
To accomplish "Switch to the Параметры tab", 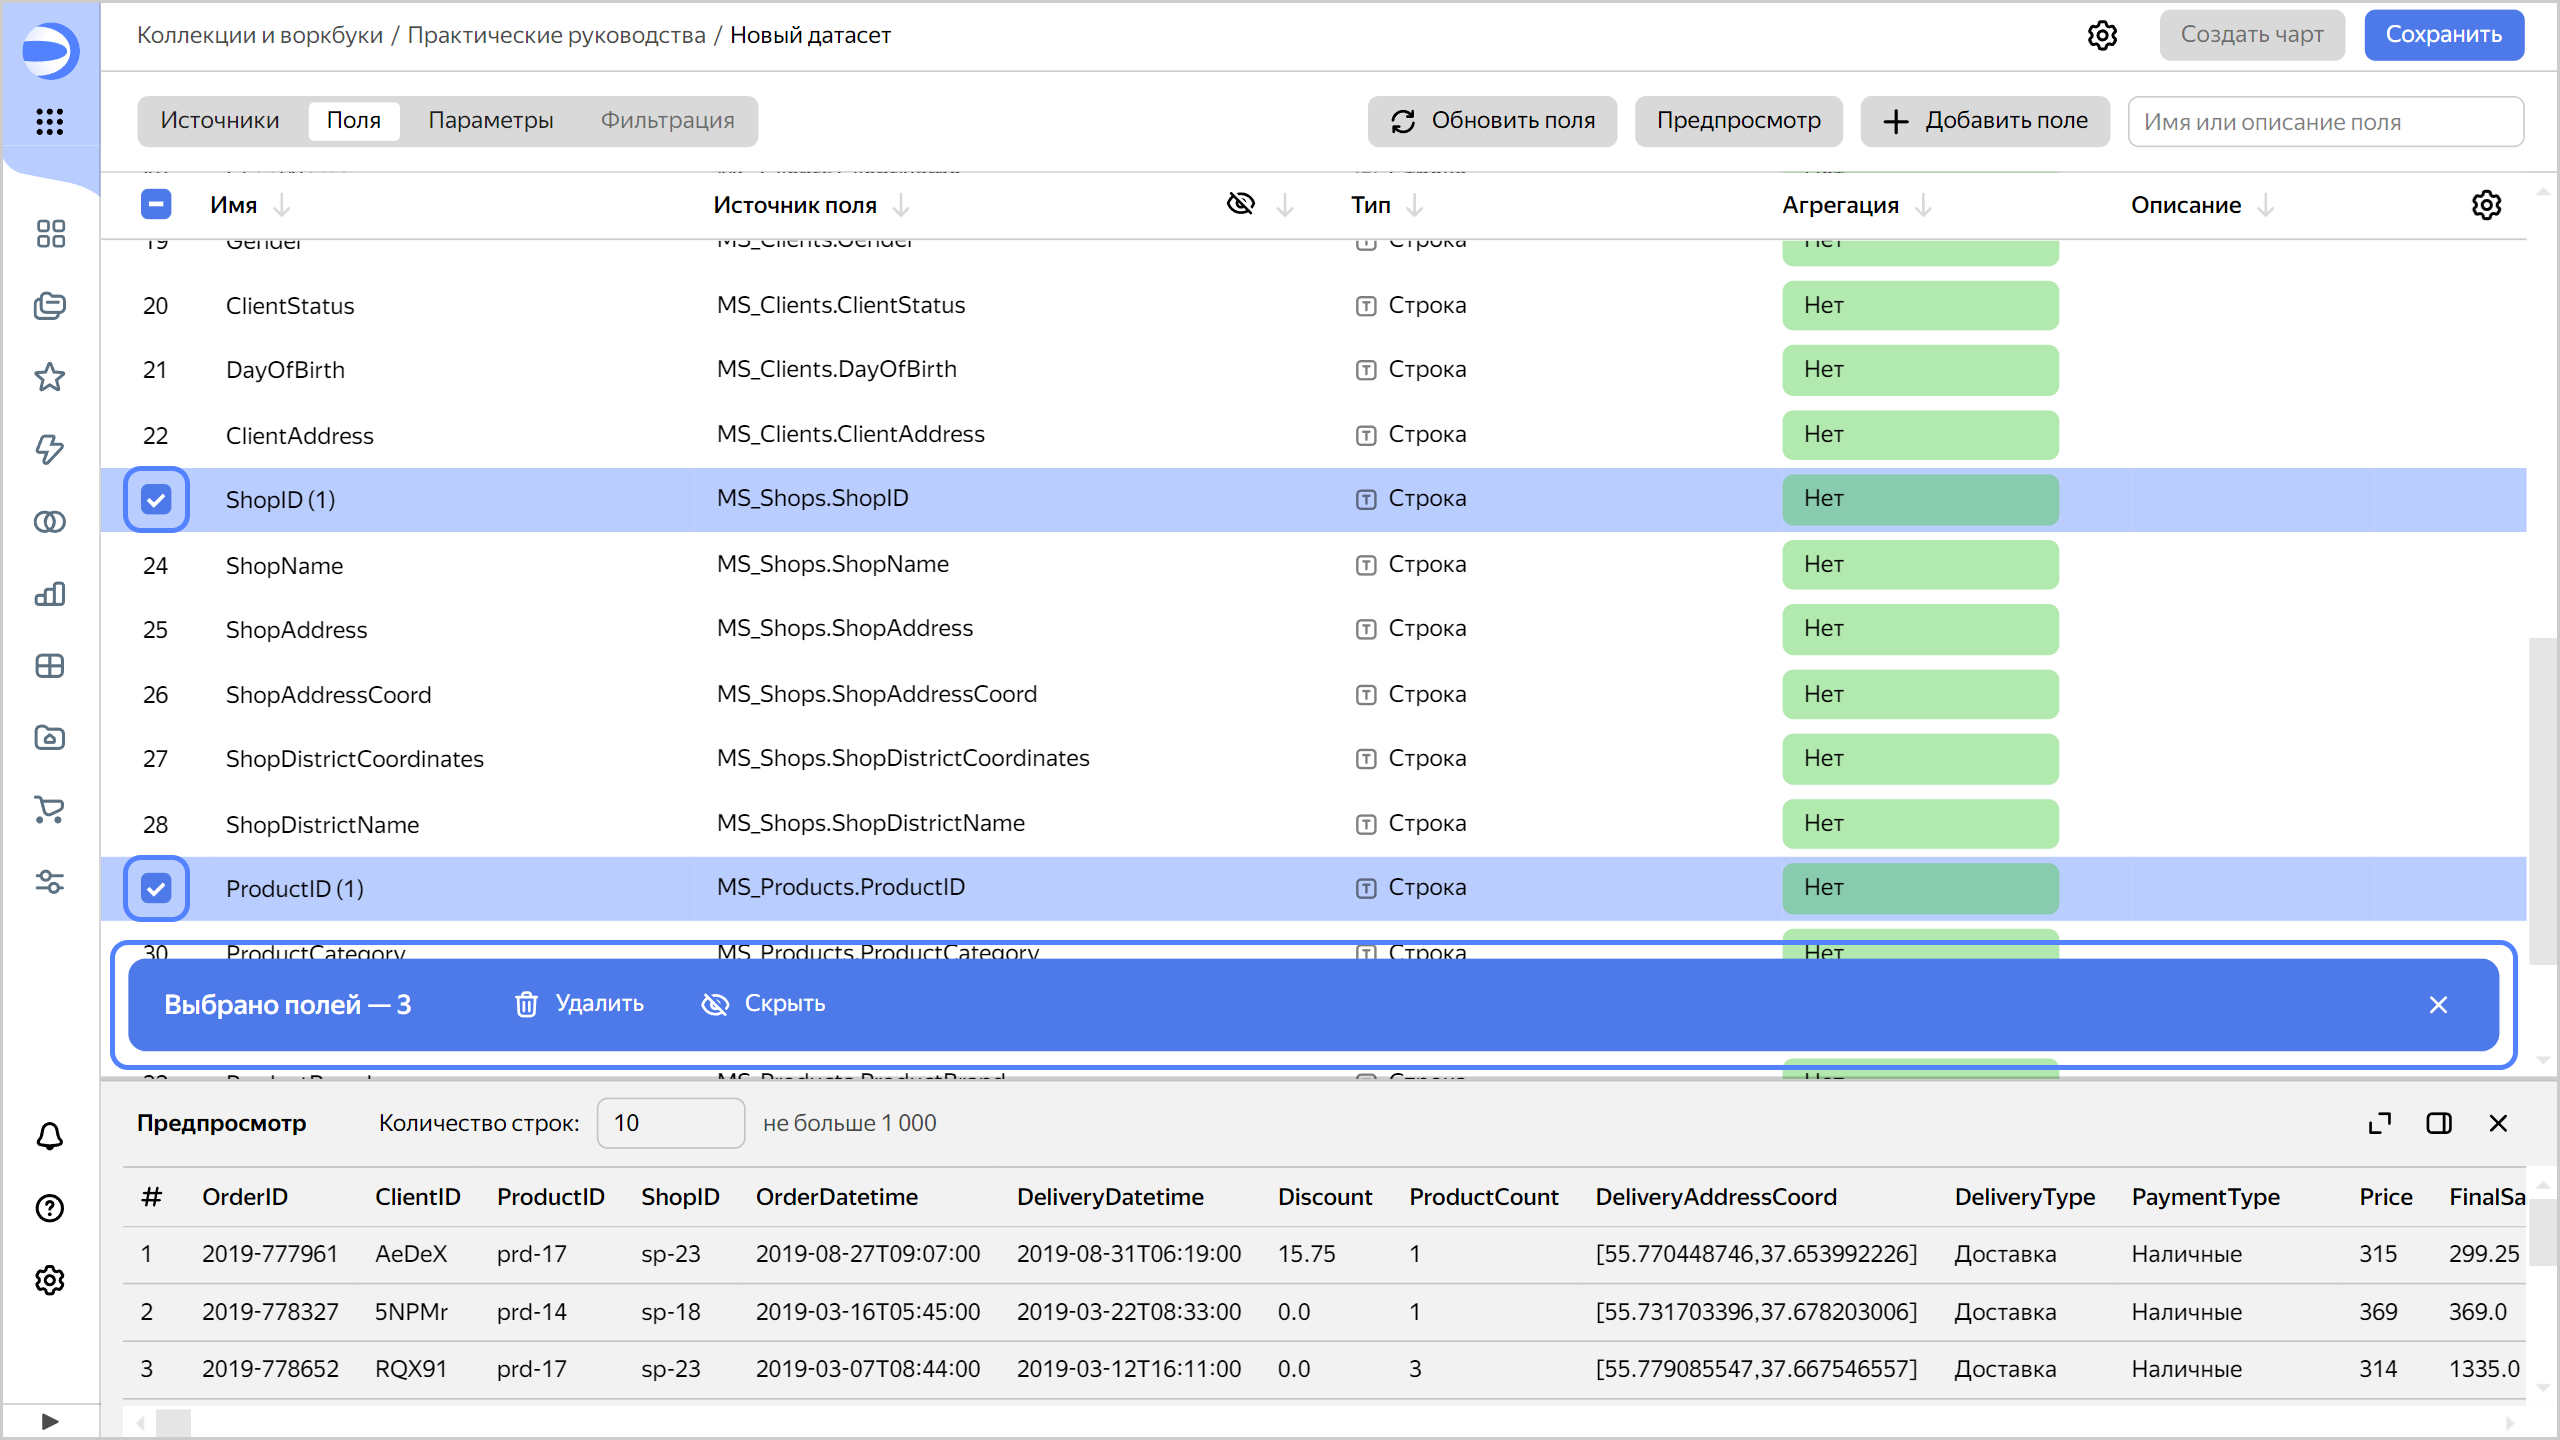I will click(490, 121).
